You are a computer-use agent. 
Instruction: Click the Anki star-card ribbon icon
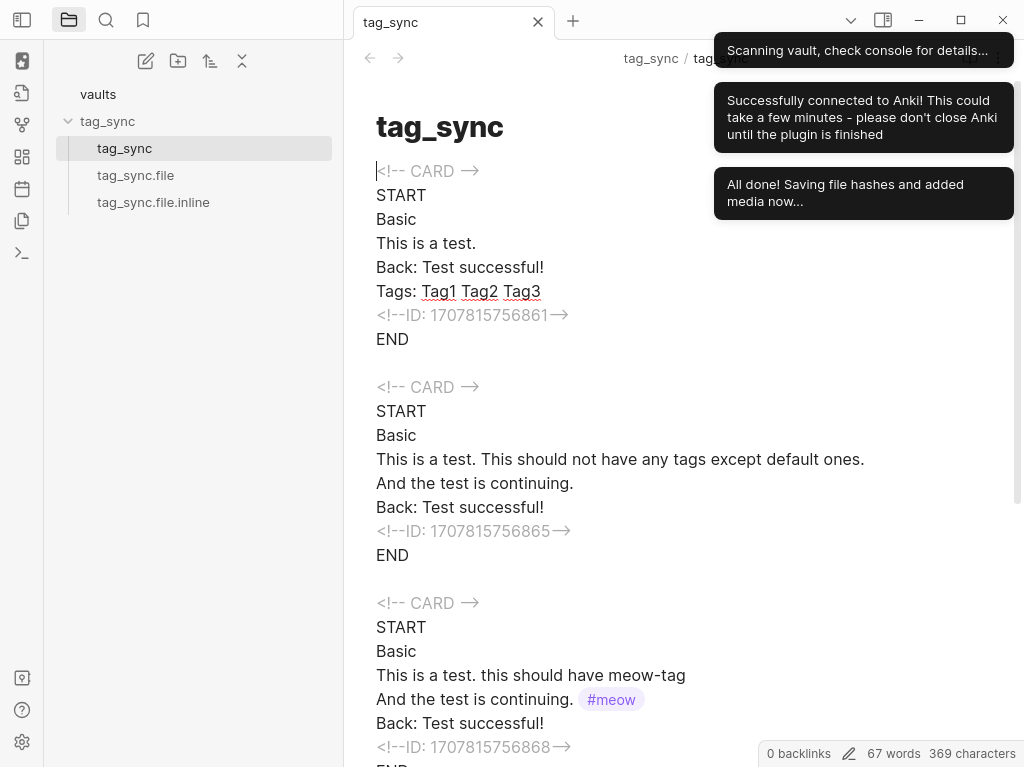pos(22,61)
